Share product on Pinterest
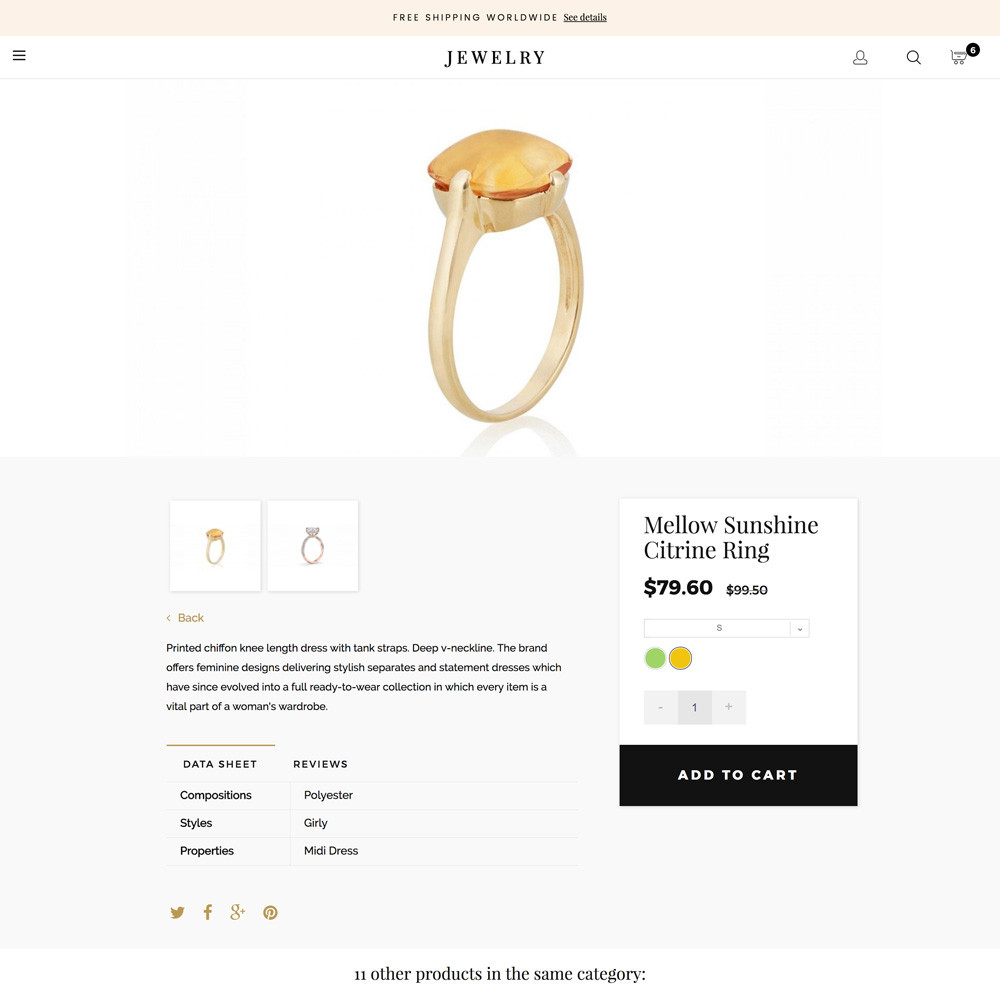Image resolution: width=1000 pixels, height=1000 pixels. point(270,913)
